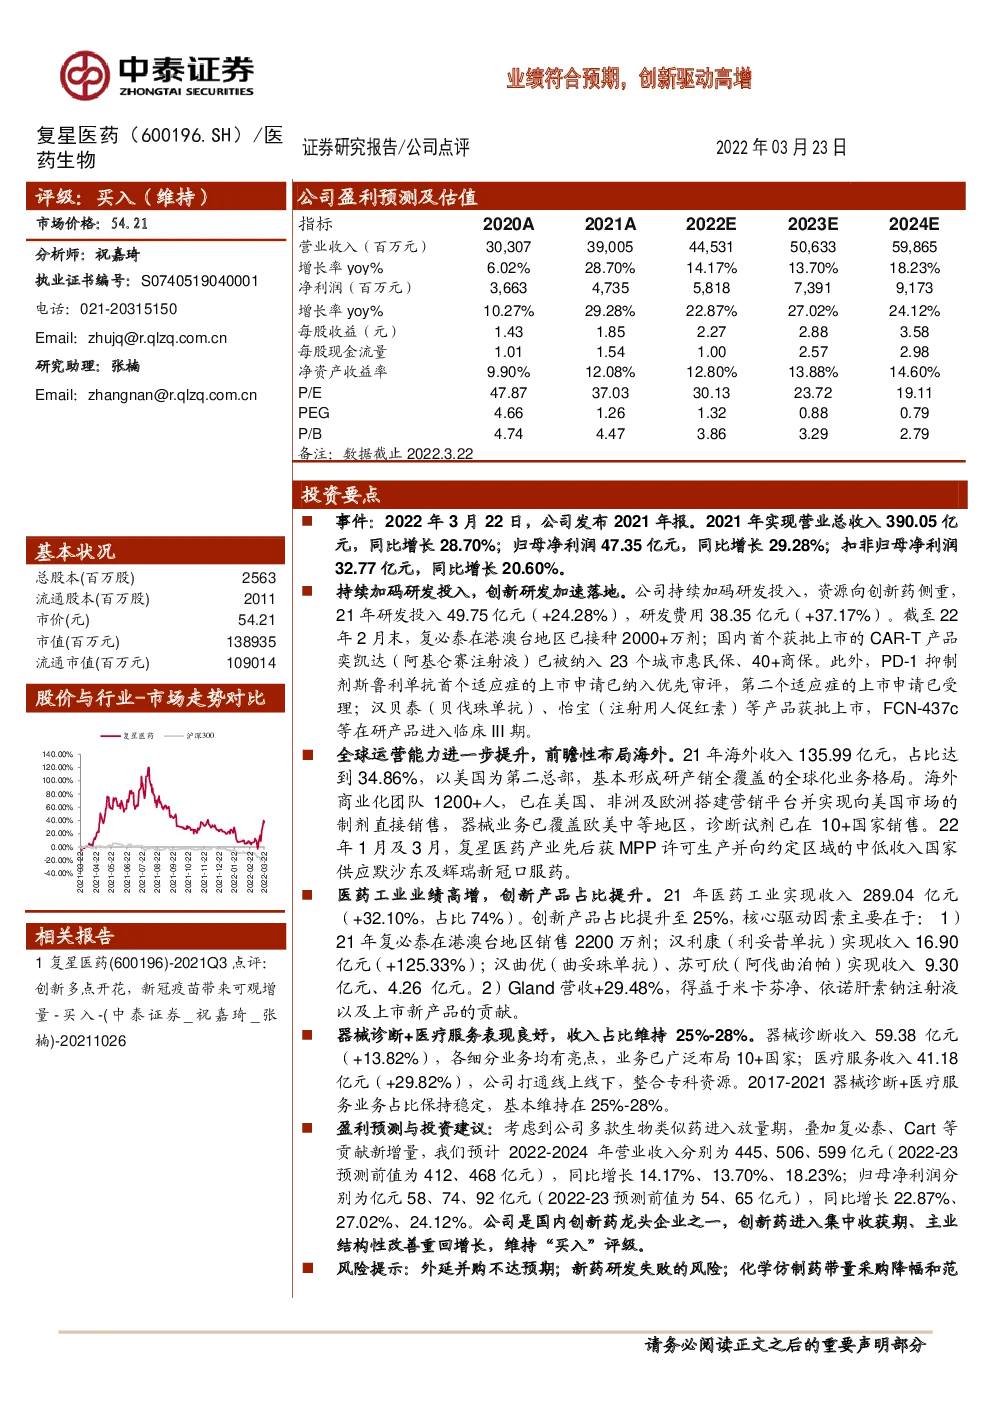Select the market price 54.21 line
Screen dimensions: 992x1403
coord(92,224)
